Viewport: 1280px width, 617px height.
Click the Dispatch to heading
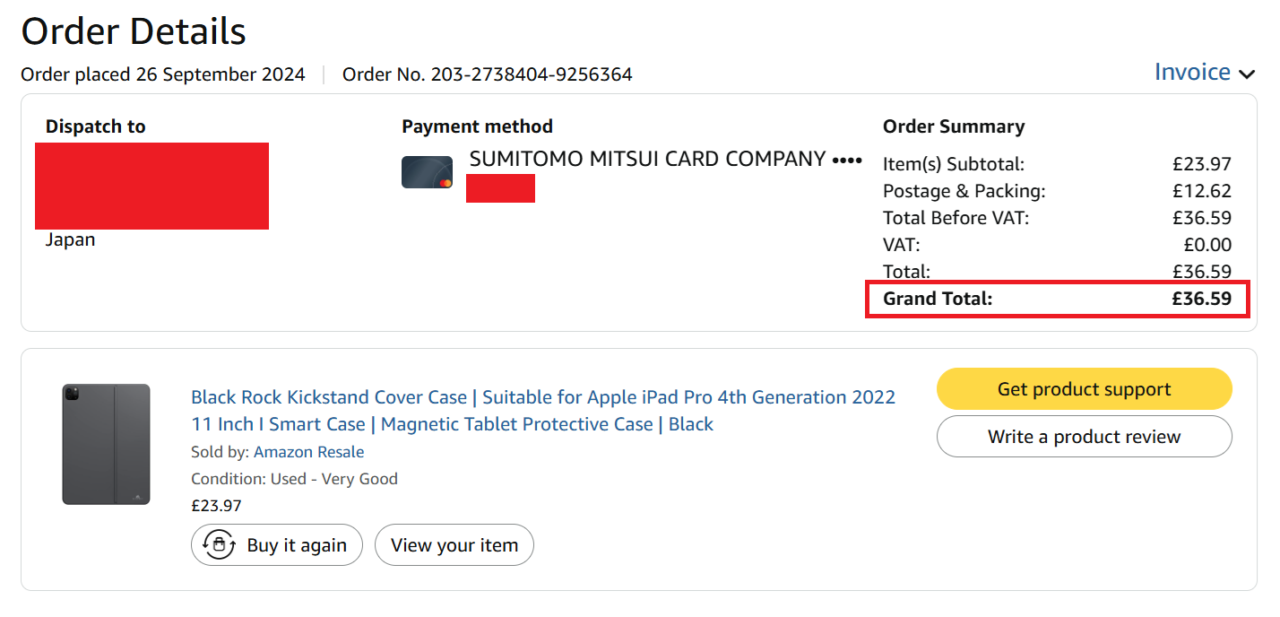(95, 127)
